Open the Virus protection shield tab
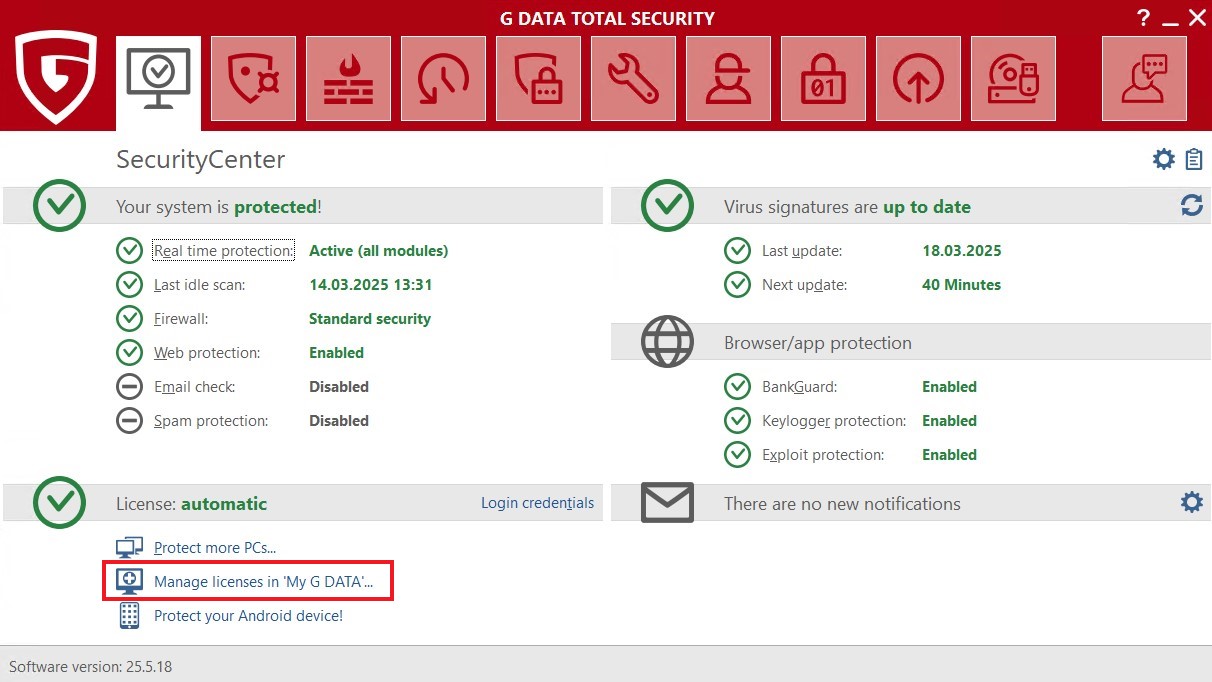 [x=253, y=79]
